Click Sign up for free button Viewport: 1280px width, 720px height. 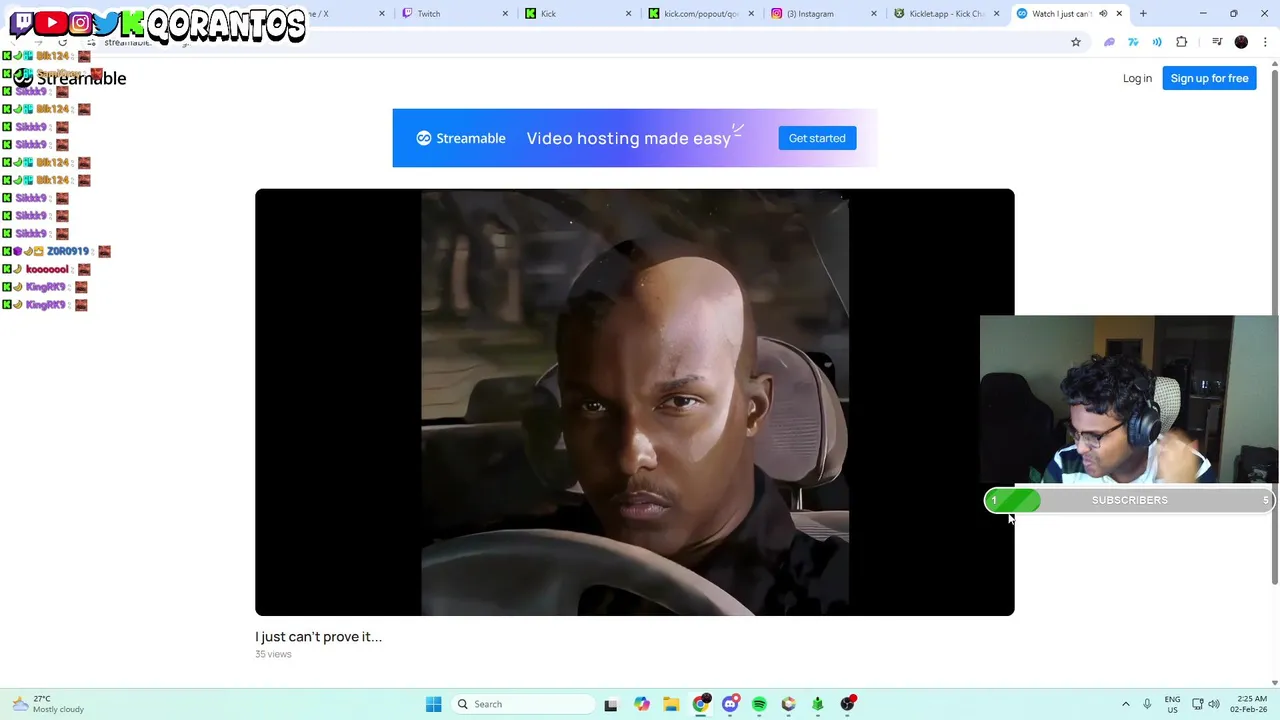1209,78
